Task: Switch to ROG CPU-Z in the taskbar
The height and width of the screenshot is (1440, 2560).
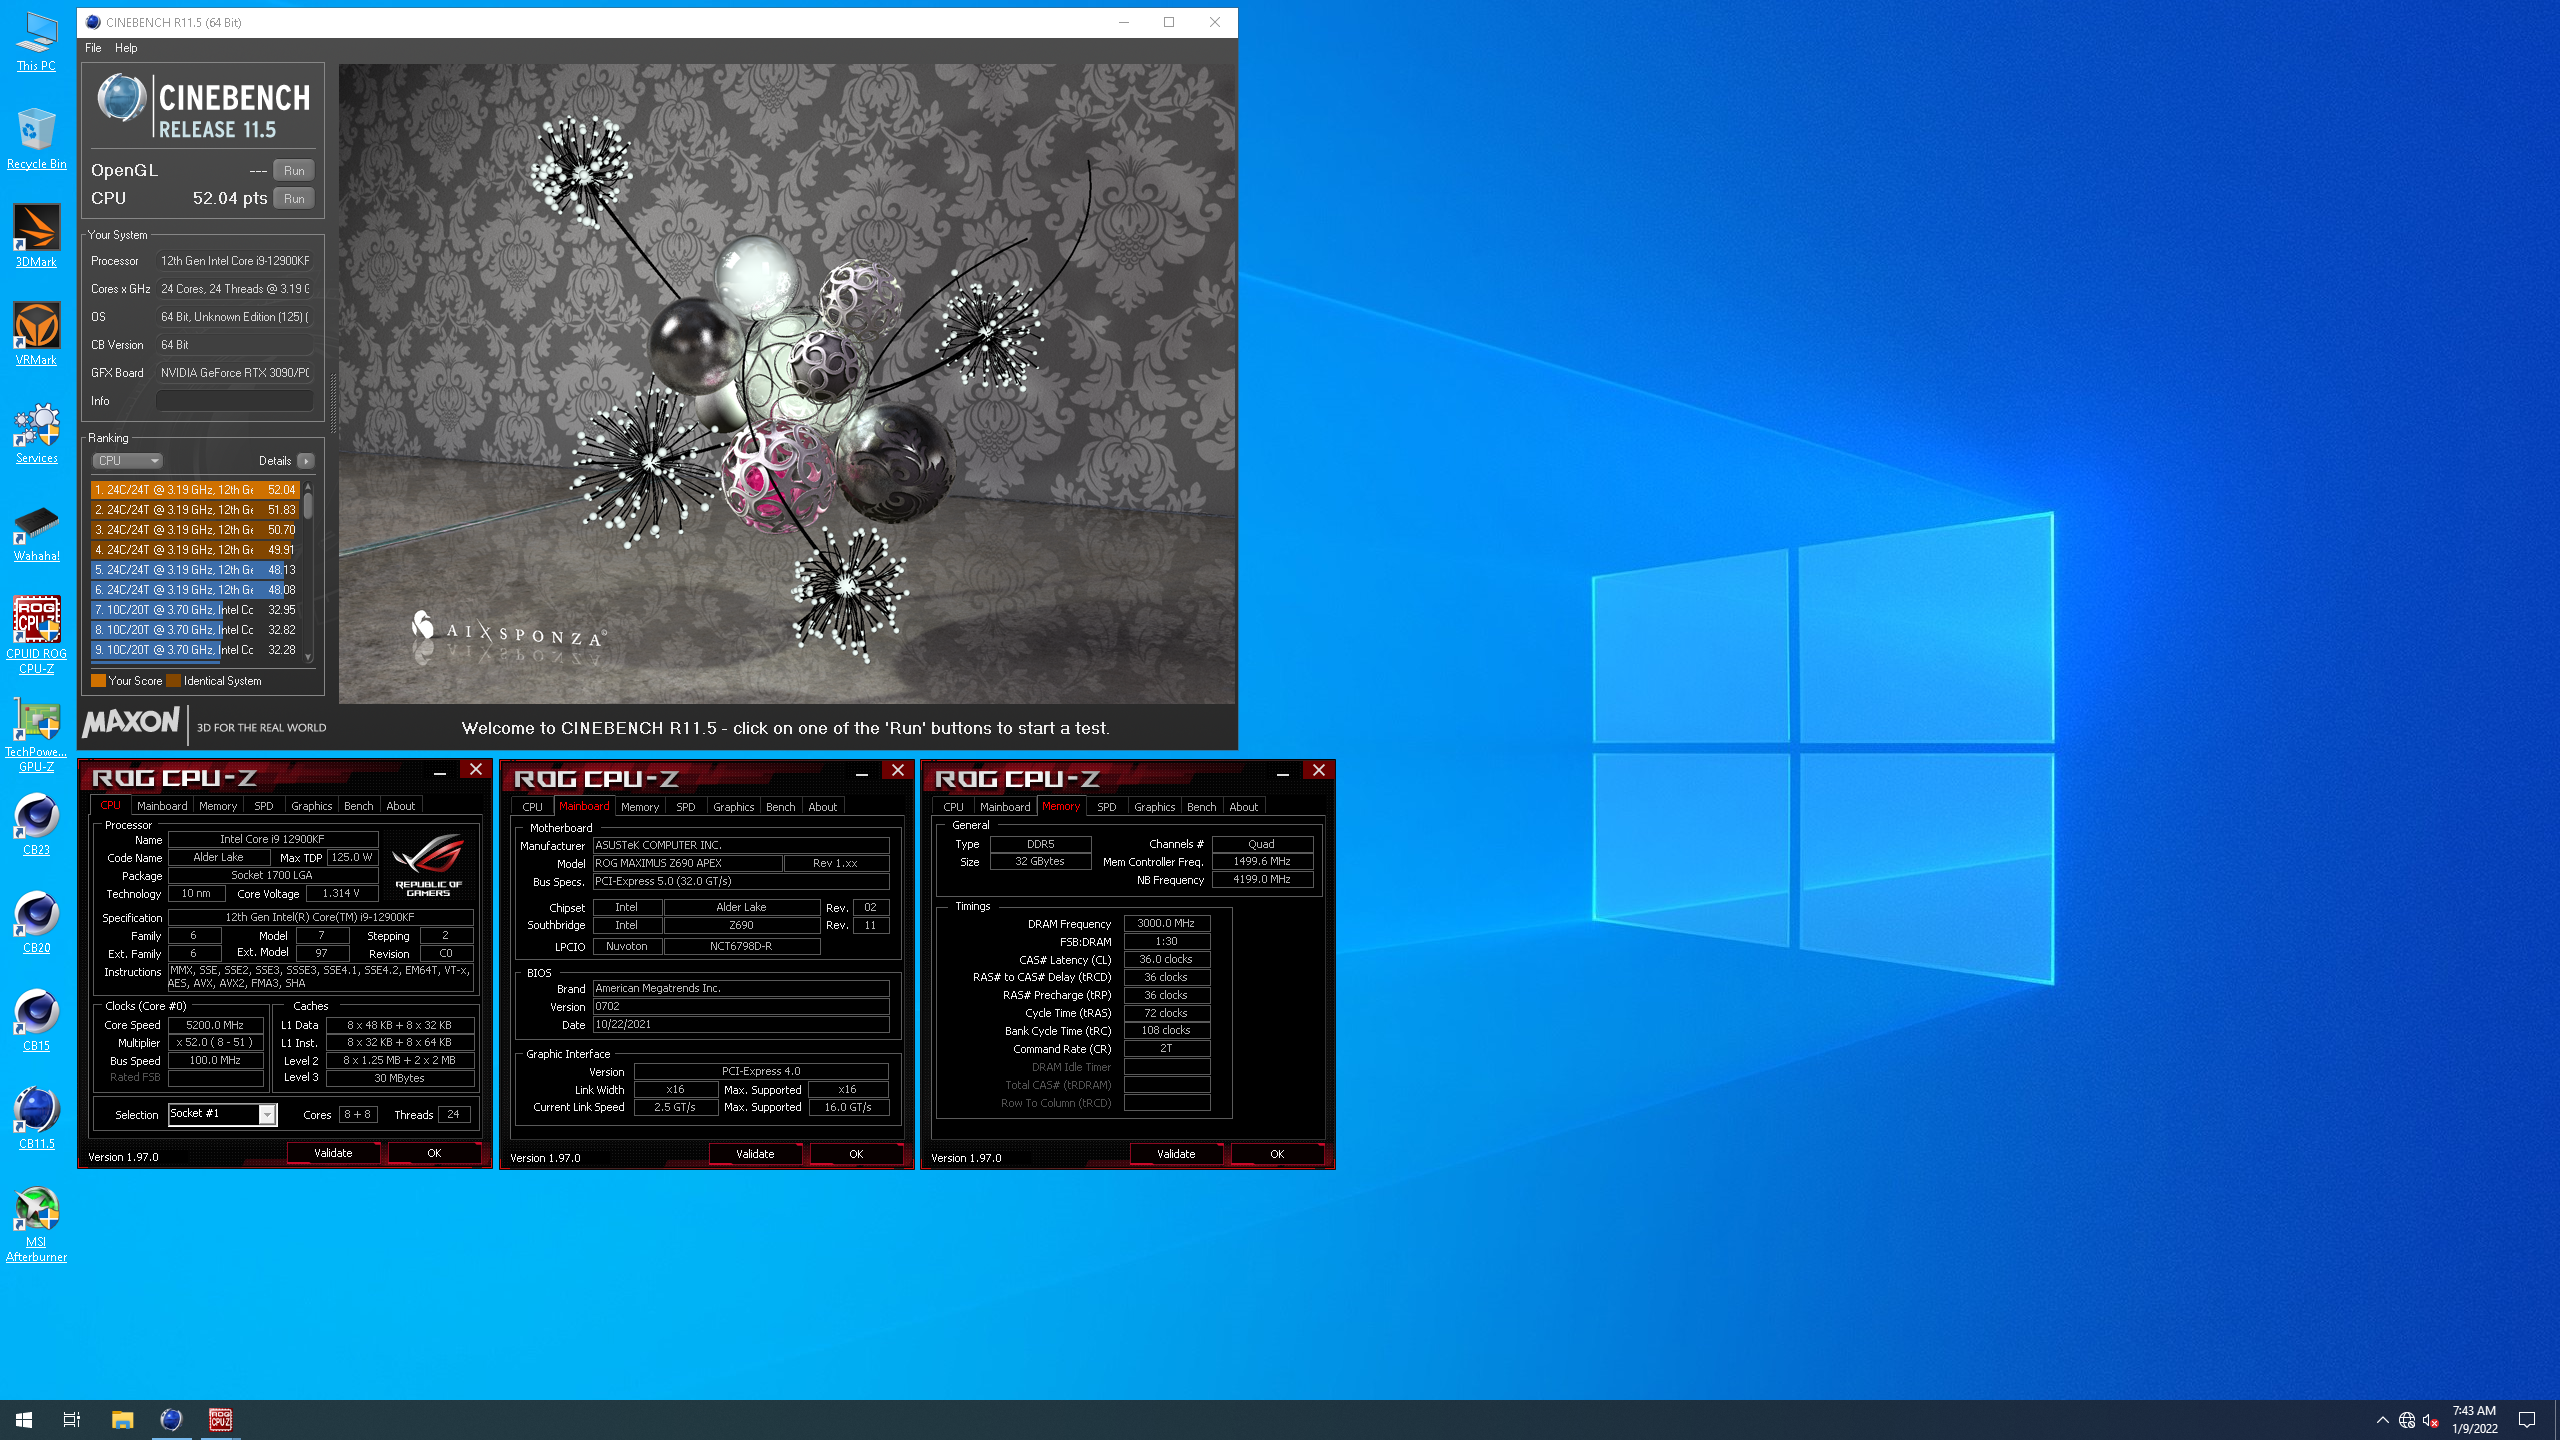Action: pos(220,1420)
